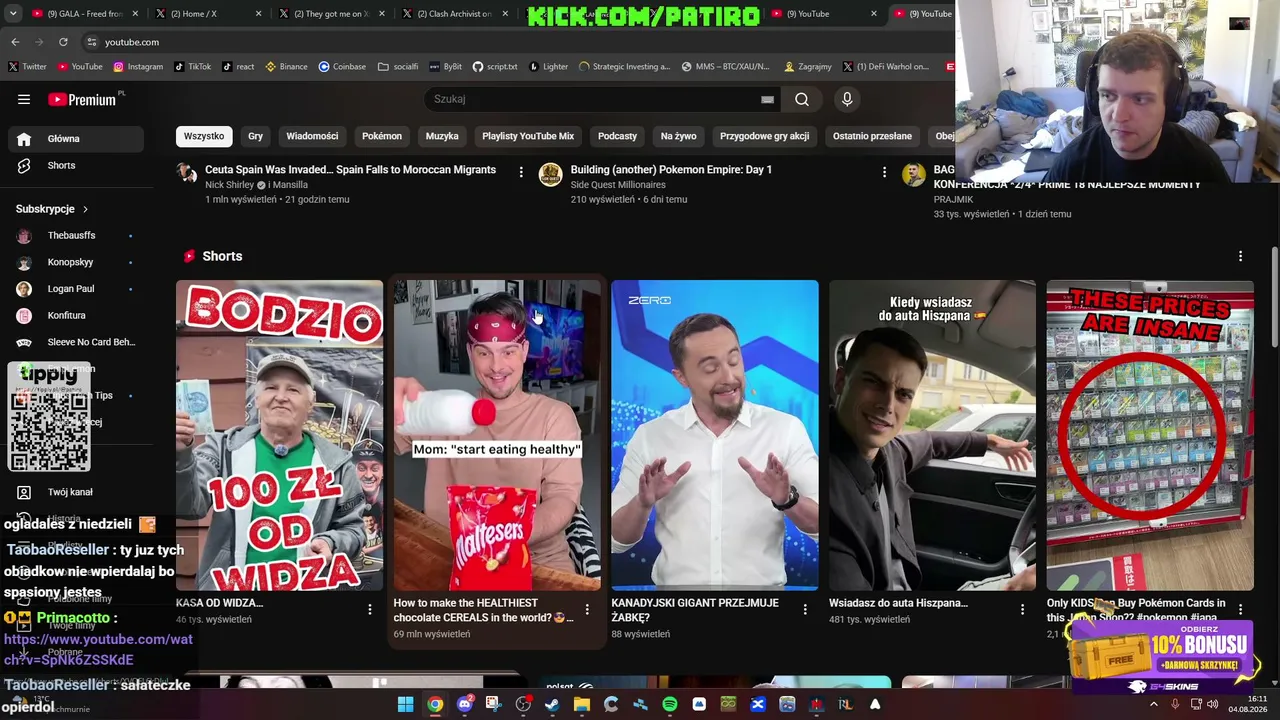Open options for Building (another) Pokemon Empire video
Screen dimensions: 1280x720
(884, 172)
